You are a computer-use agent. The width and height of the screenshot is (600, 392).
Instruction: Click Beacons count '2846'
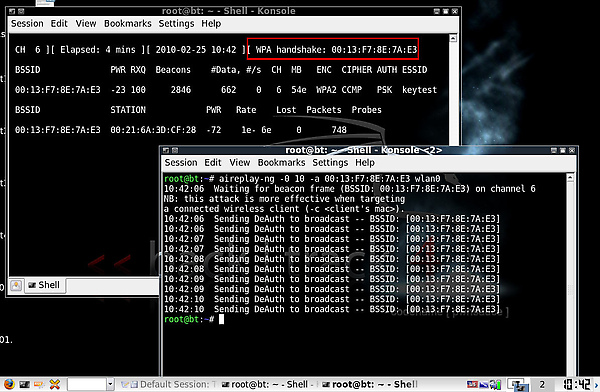181,90
